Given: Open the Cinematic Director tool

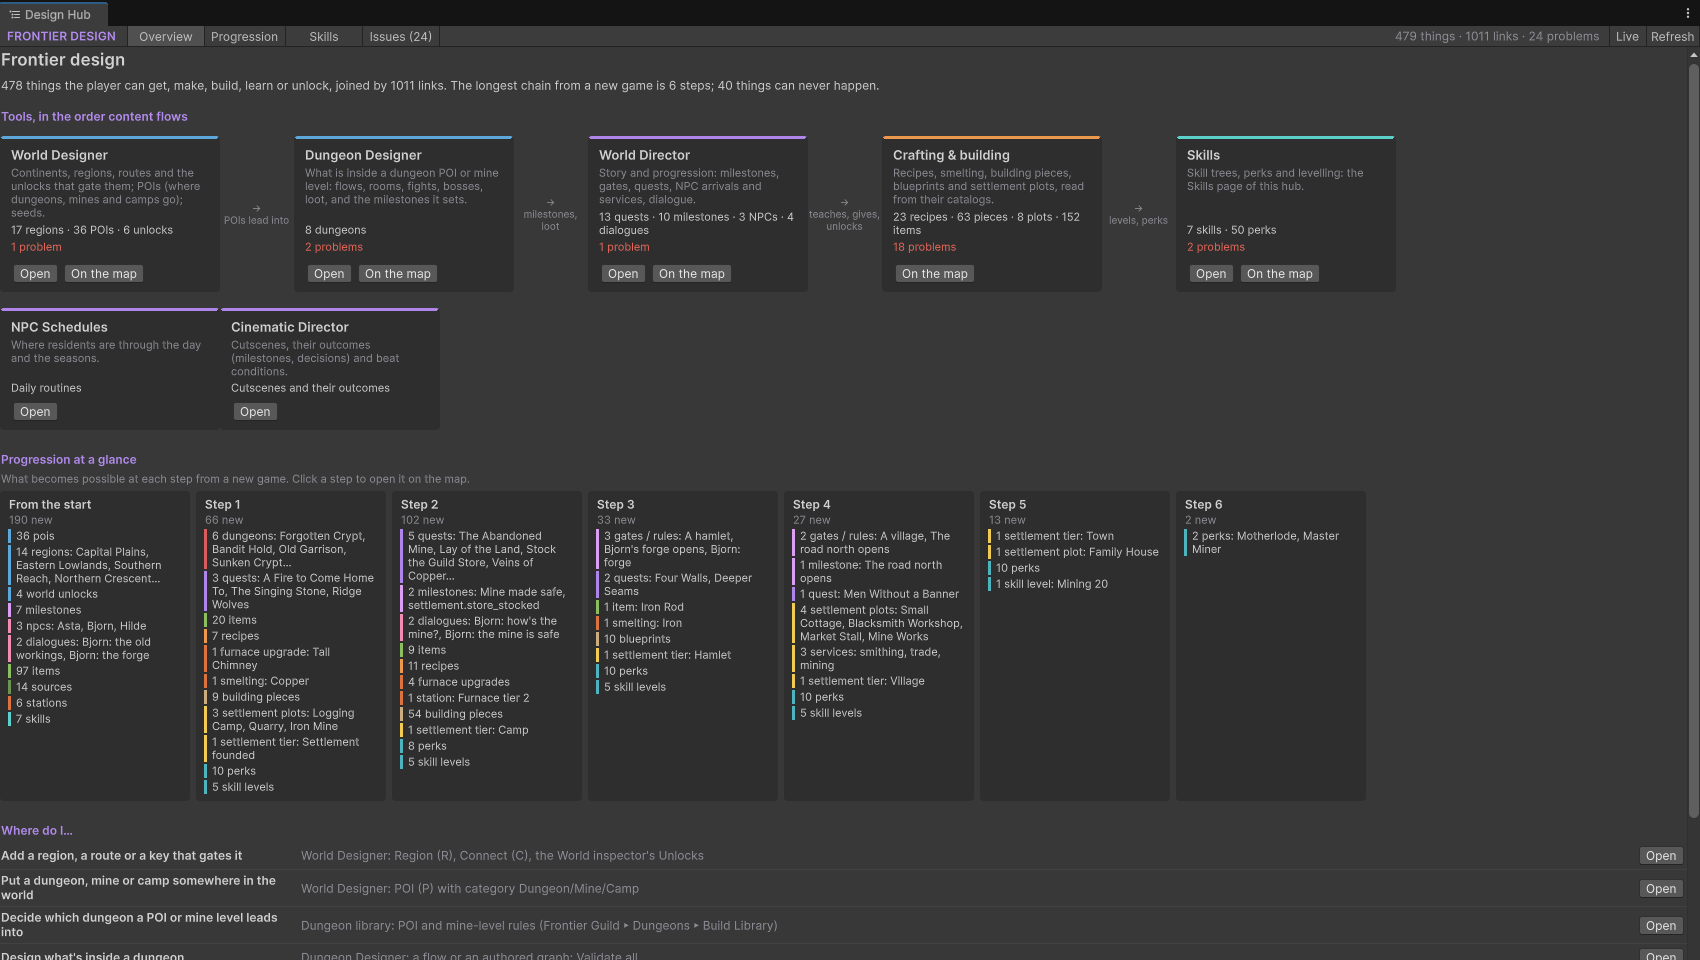Looking at the screenshot, I should [255, 412].
